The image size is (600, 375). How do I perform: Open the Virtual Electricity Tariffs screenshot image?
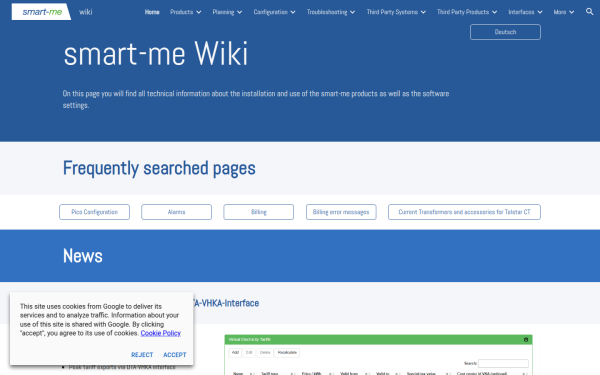coord(378,355)
